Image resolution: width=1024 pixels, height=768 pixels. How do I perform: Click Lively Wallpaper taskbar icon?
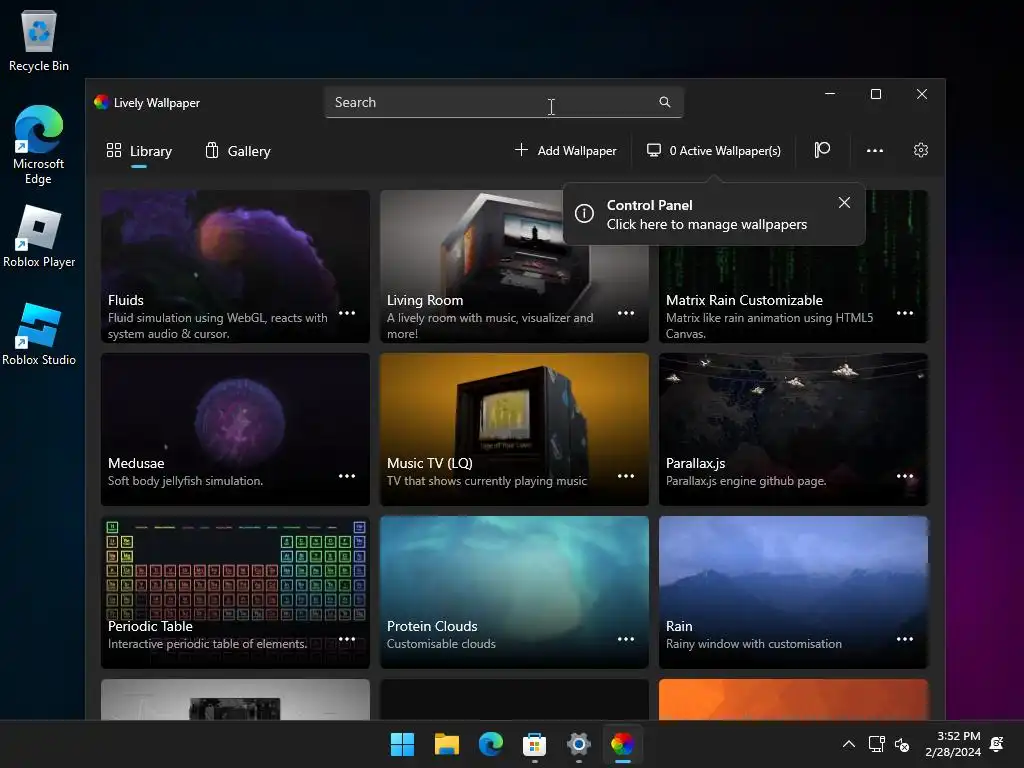622,744
